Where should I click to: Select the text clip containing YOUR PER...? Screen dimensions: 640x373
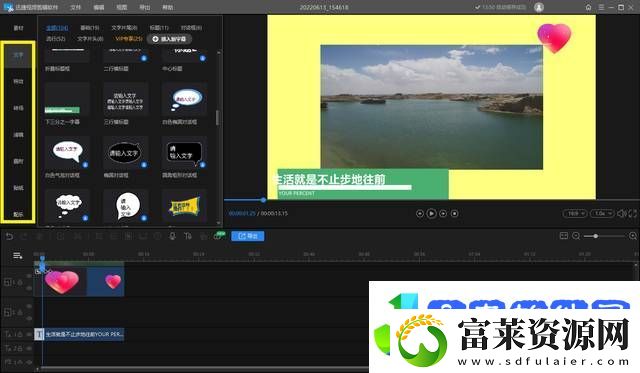(80, 334)
